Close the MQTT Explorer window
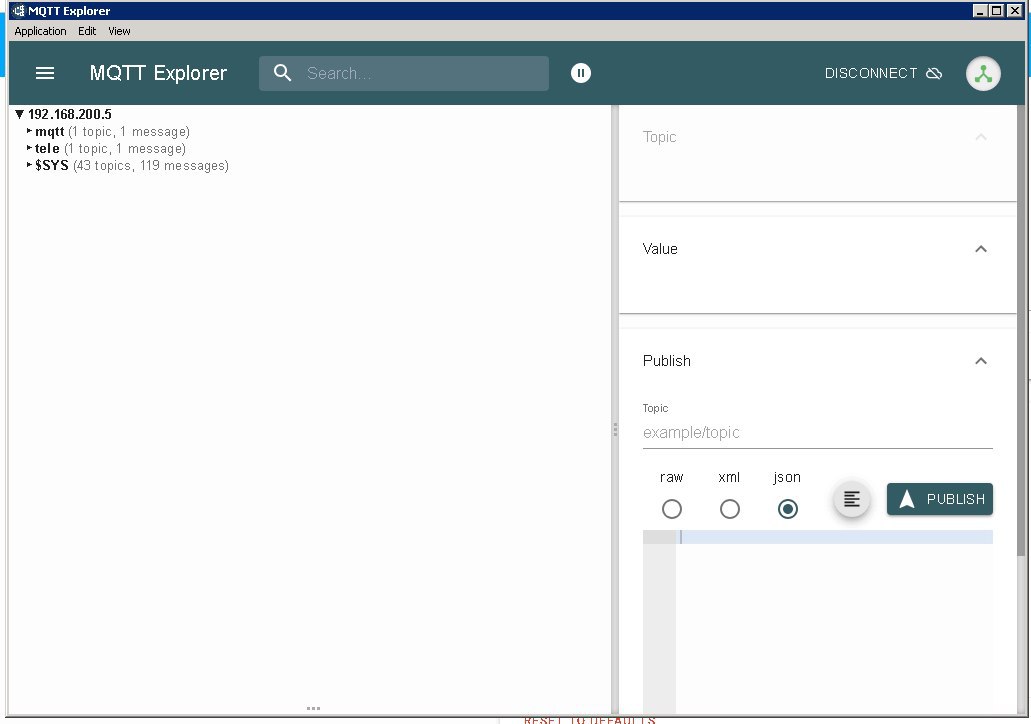This screenshot has width=1031, height=724. point(1014,11)
